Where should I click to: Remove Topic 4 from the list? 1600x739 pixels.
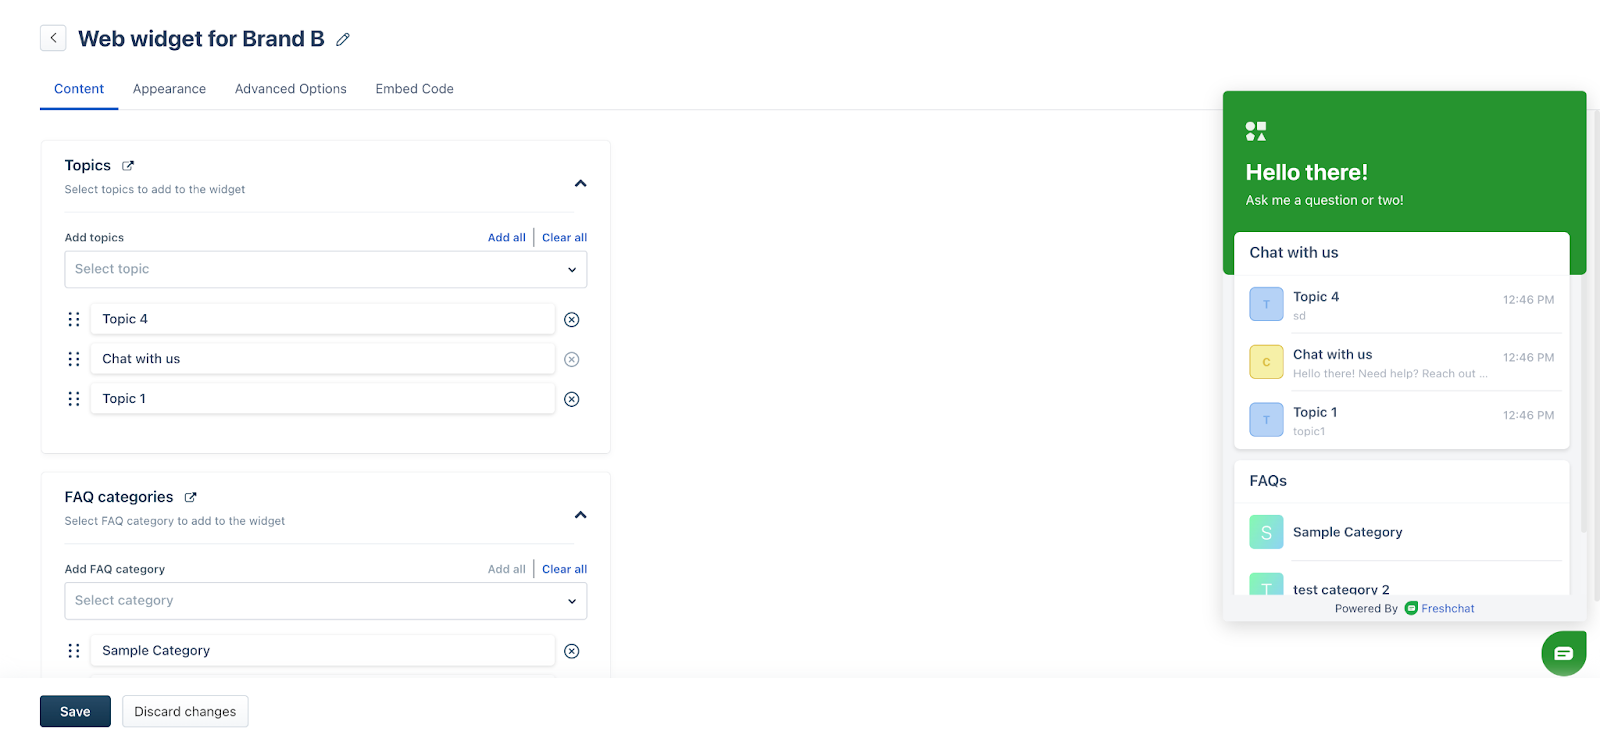pyautogui.click(x=572, y=320)
